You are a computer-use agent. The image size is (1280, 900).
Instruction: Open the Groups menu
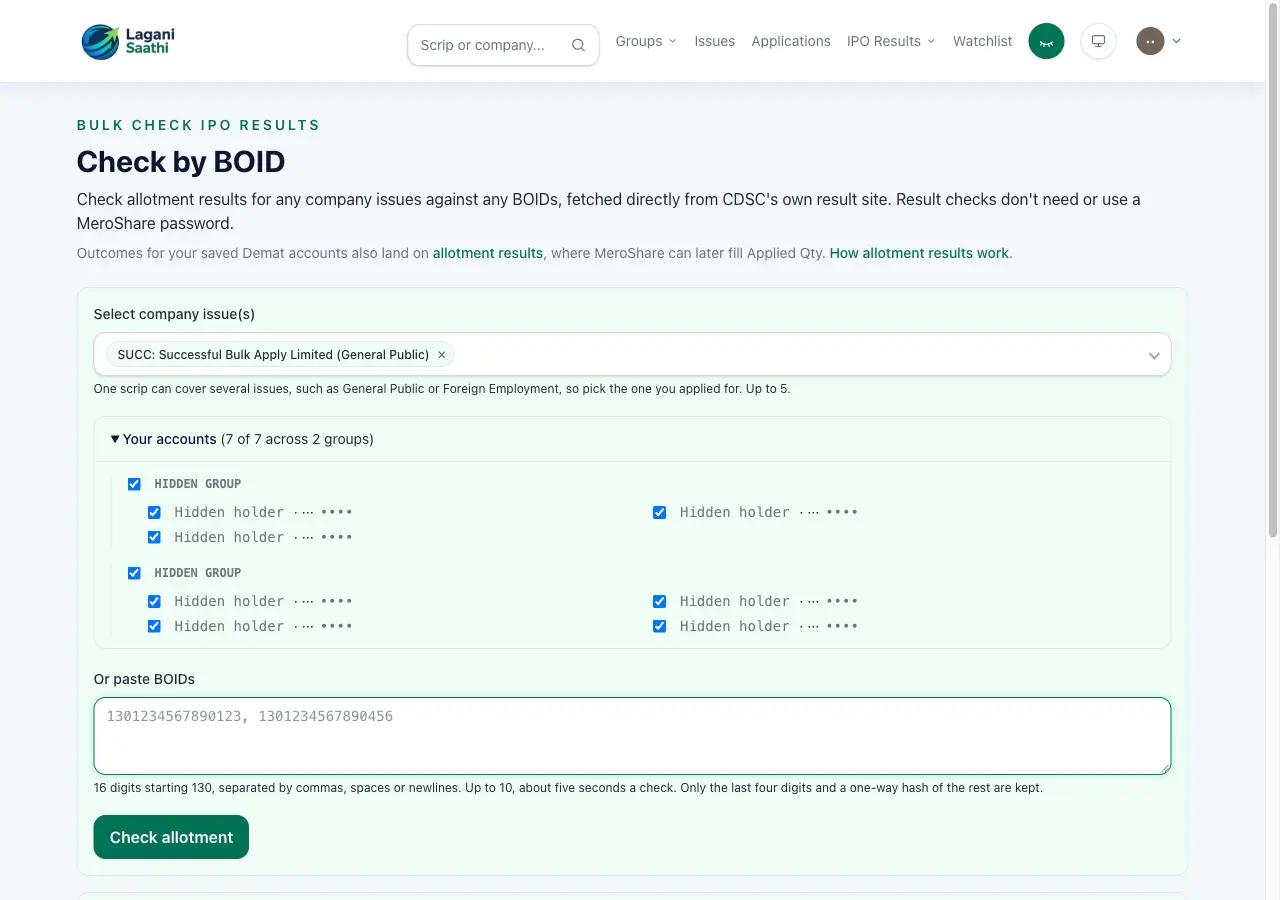pos(646,41)
